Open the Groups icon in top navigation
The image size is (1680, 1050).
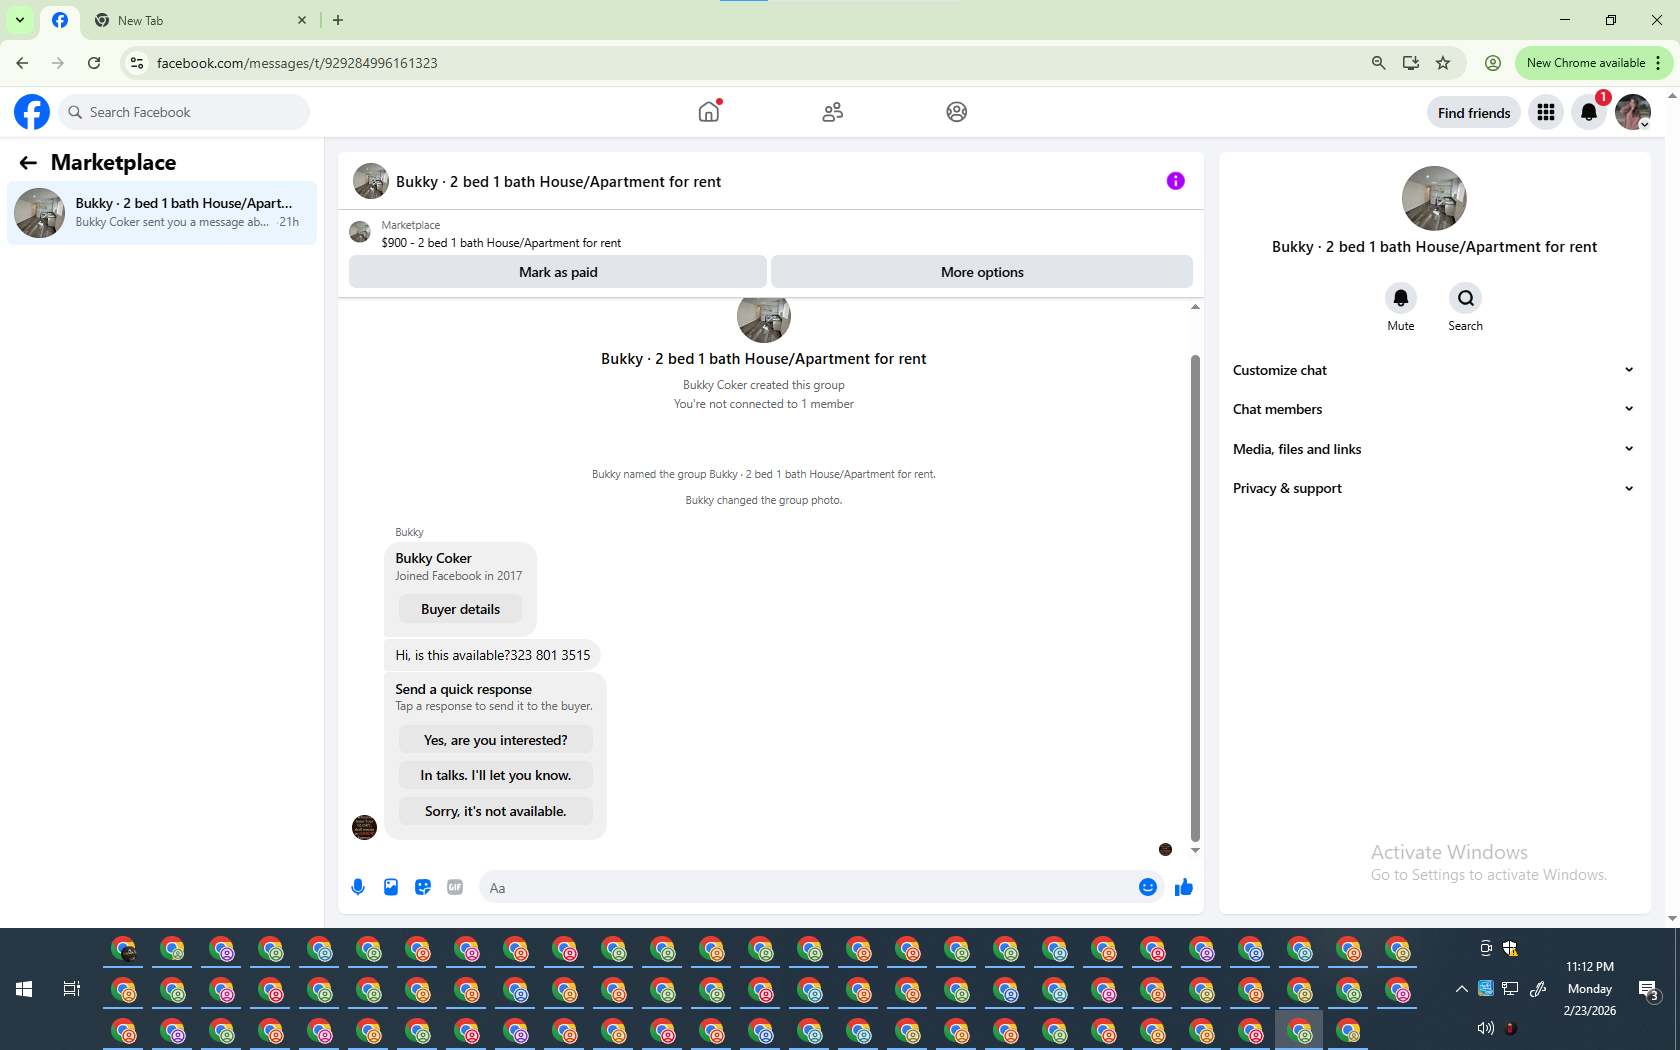pos(956,112)
